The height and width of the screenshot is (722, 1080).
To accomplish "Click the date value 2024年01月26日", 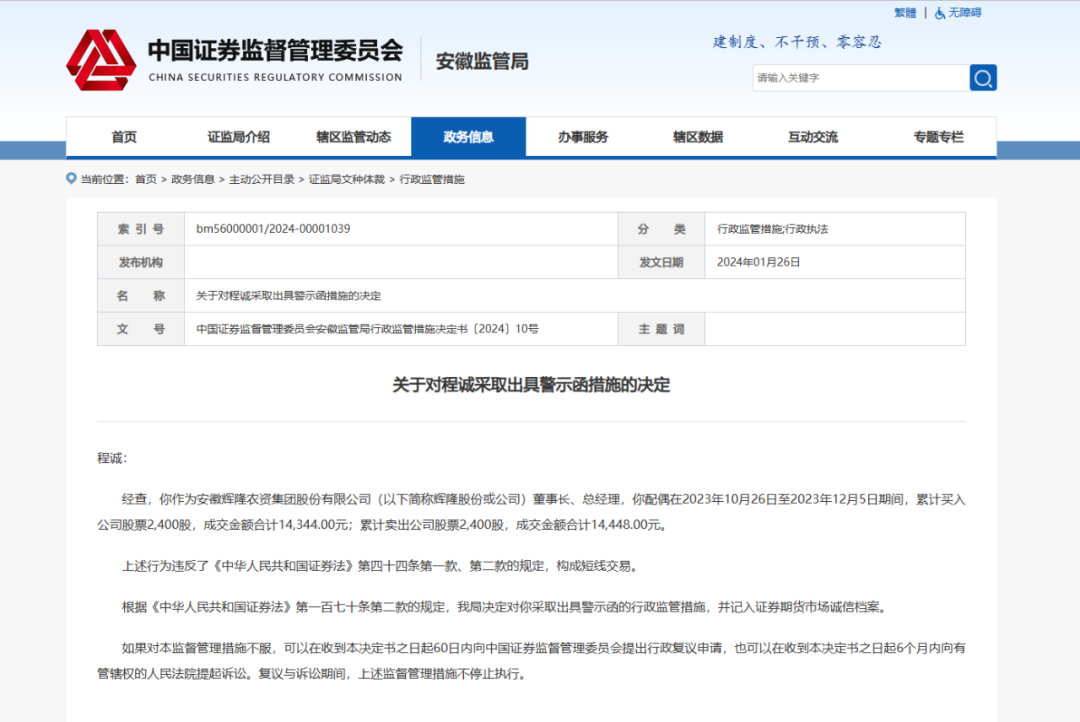I will tap(758, 262).
